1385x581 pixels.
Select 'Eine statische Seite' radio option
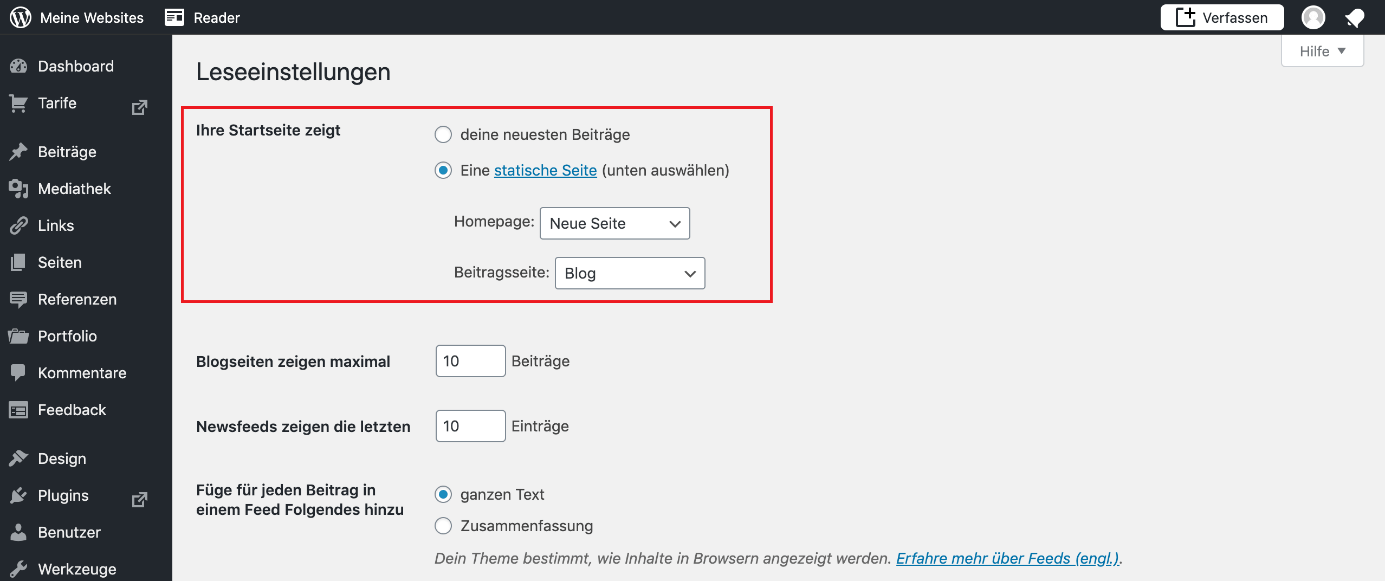point(443,170)
